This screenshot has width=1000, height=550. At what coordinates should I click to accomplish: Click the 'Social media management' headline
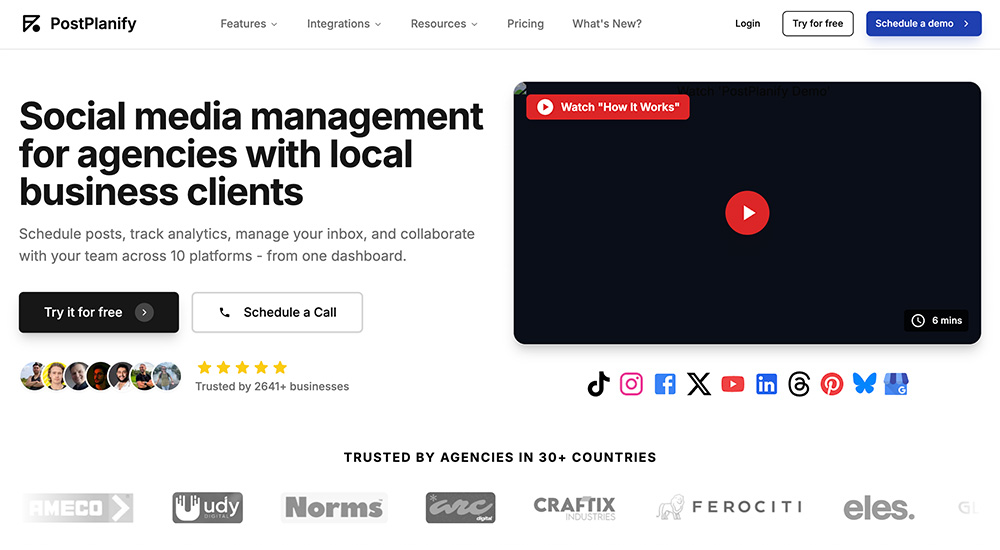coord(251,154)
